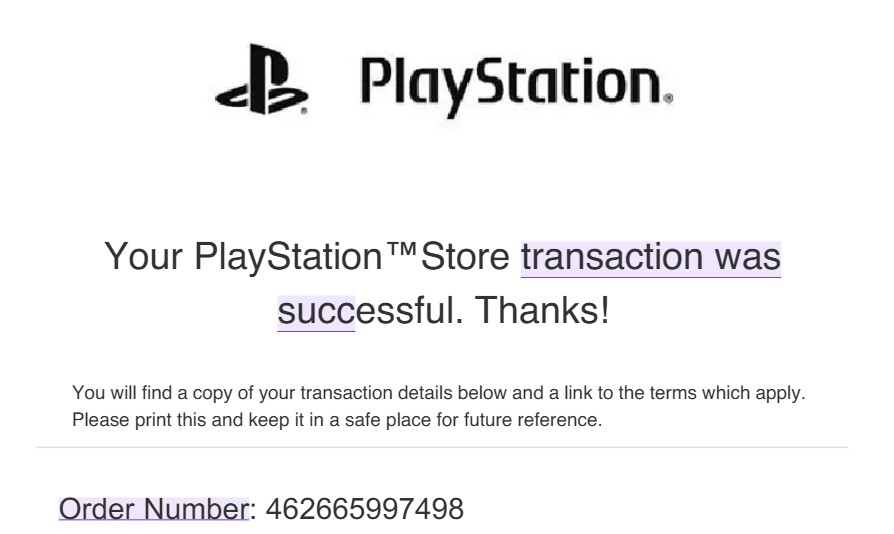This screenshot has height=534, width=894.
Task: Click the registered mark after PlayStation wordmark
Action: [x=669, y=98]
